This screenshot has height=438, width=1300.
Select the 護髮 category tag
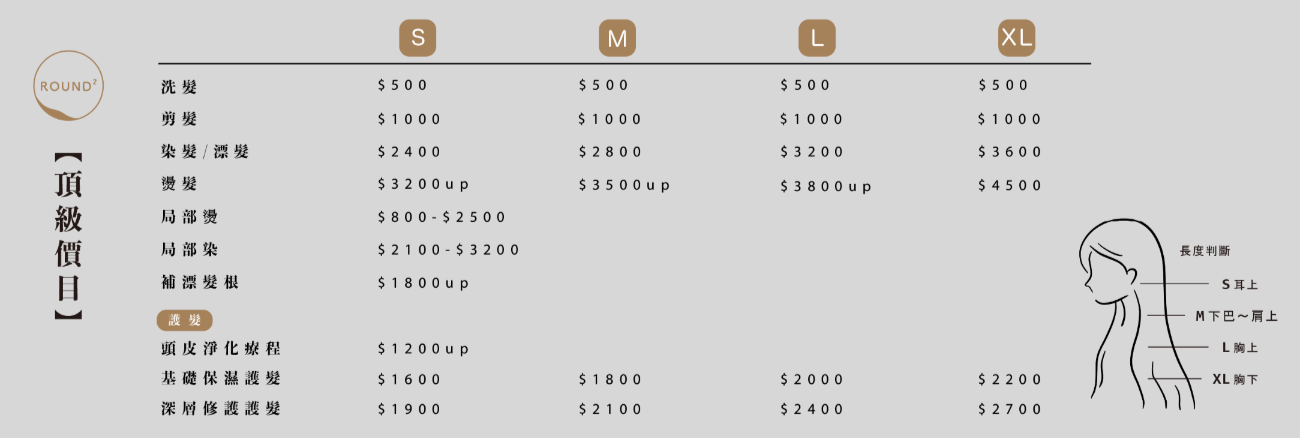coord(185,320)
